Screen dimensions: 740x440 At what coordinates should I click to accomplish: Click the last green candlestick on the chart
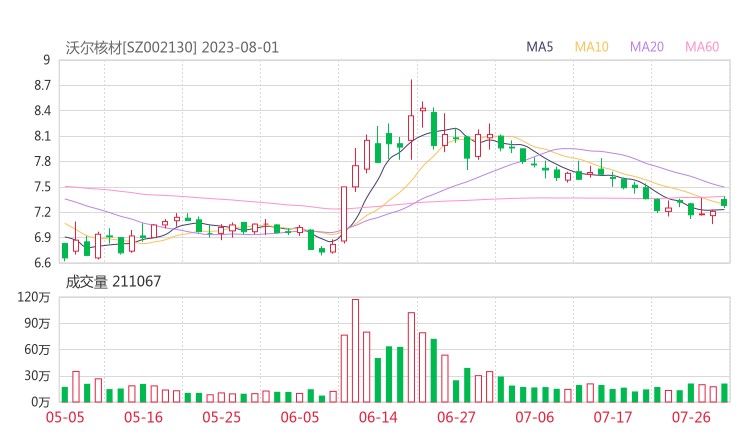[x=724, y=202]
